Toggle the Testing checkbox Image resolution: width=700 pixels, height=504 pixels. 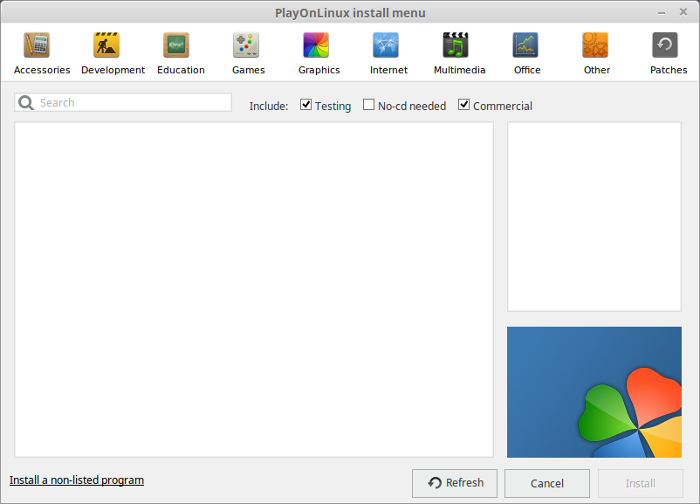tap(306, 105)
